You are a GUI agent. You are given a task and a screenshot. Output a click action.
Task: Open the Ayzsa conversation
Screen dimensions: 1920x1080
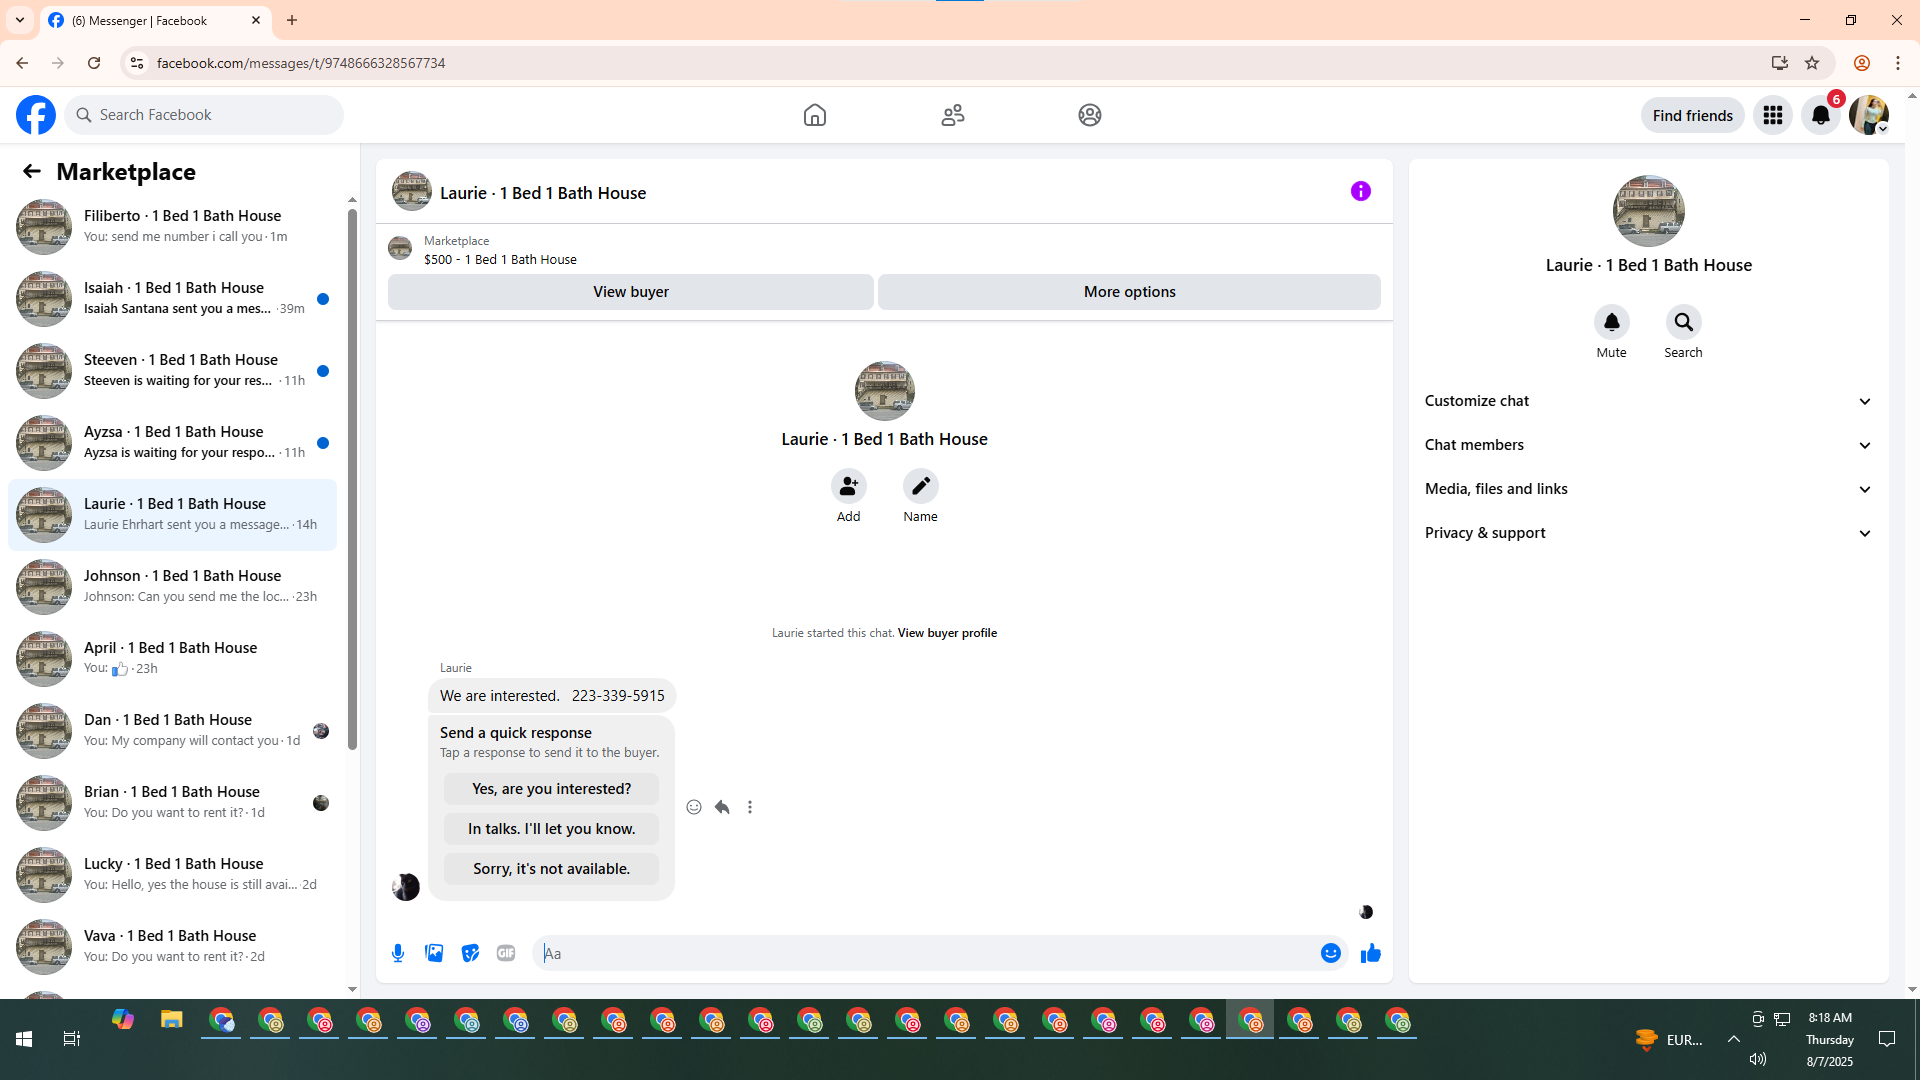pos(172,442)
